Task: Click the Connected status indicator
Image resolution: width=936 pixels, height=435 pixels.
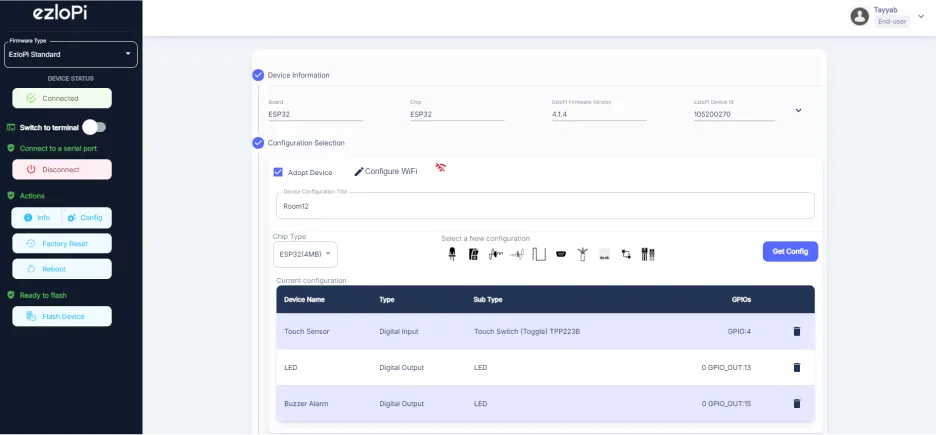Action: coord(62,98)
